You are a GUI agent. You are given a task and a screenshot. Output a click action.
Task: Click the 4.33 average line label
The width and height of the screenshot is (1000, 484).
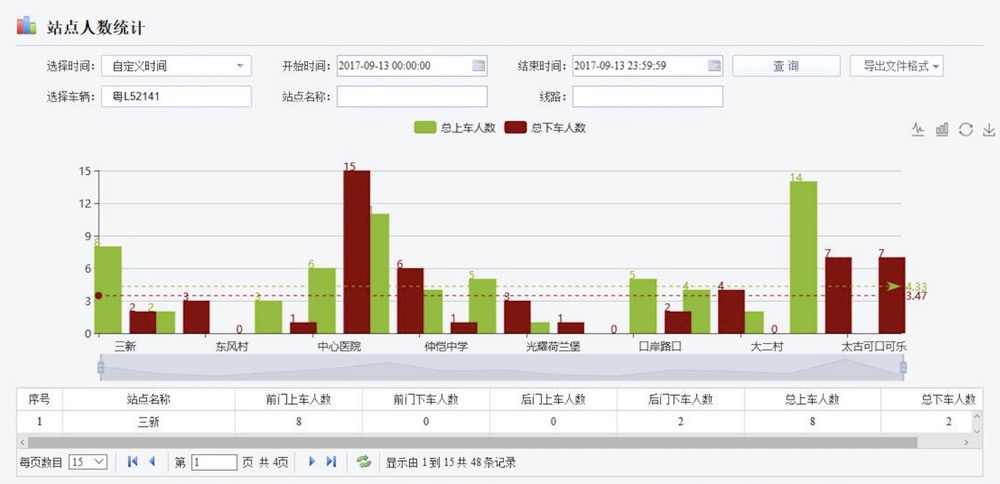coord(916,286)
